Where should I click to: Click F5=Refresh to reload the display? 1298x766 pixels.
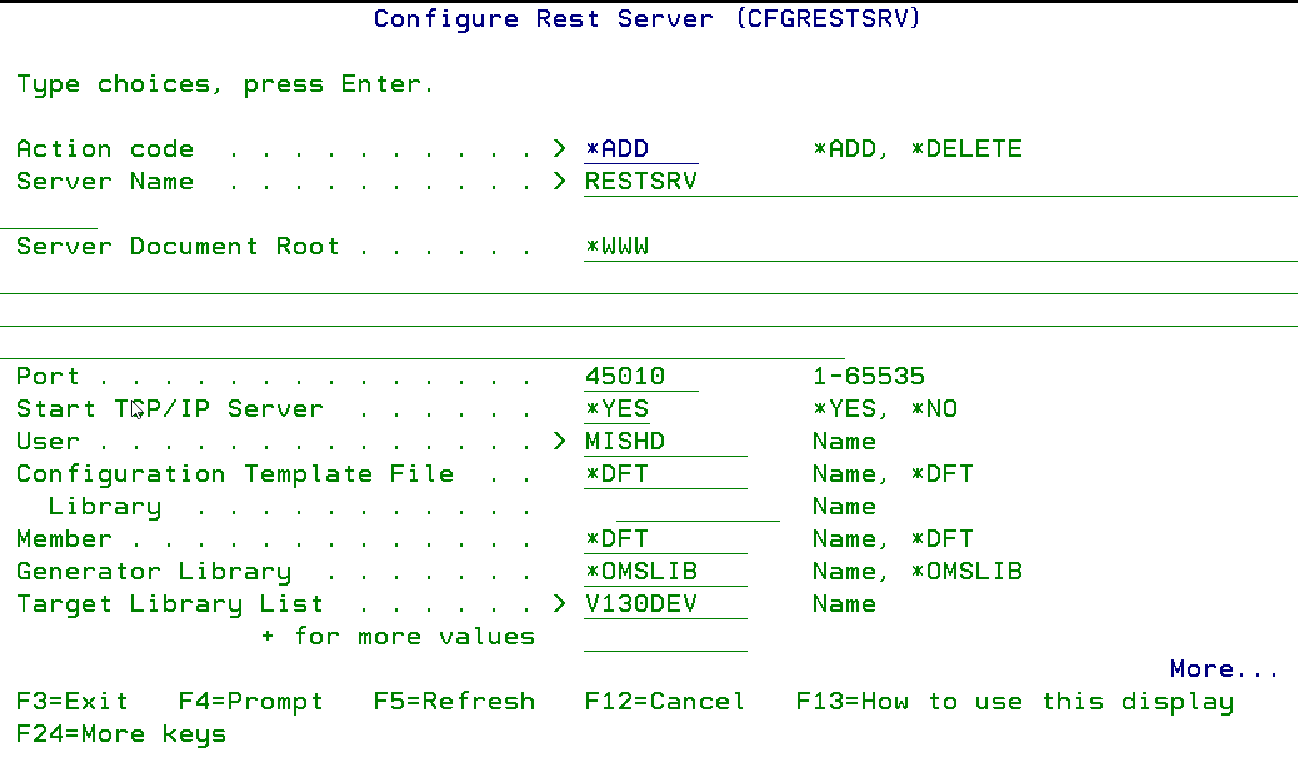pos(454,702)
